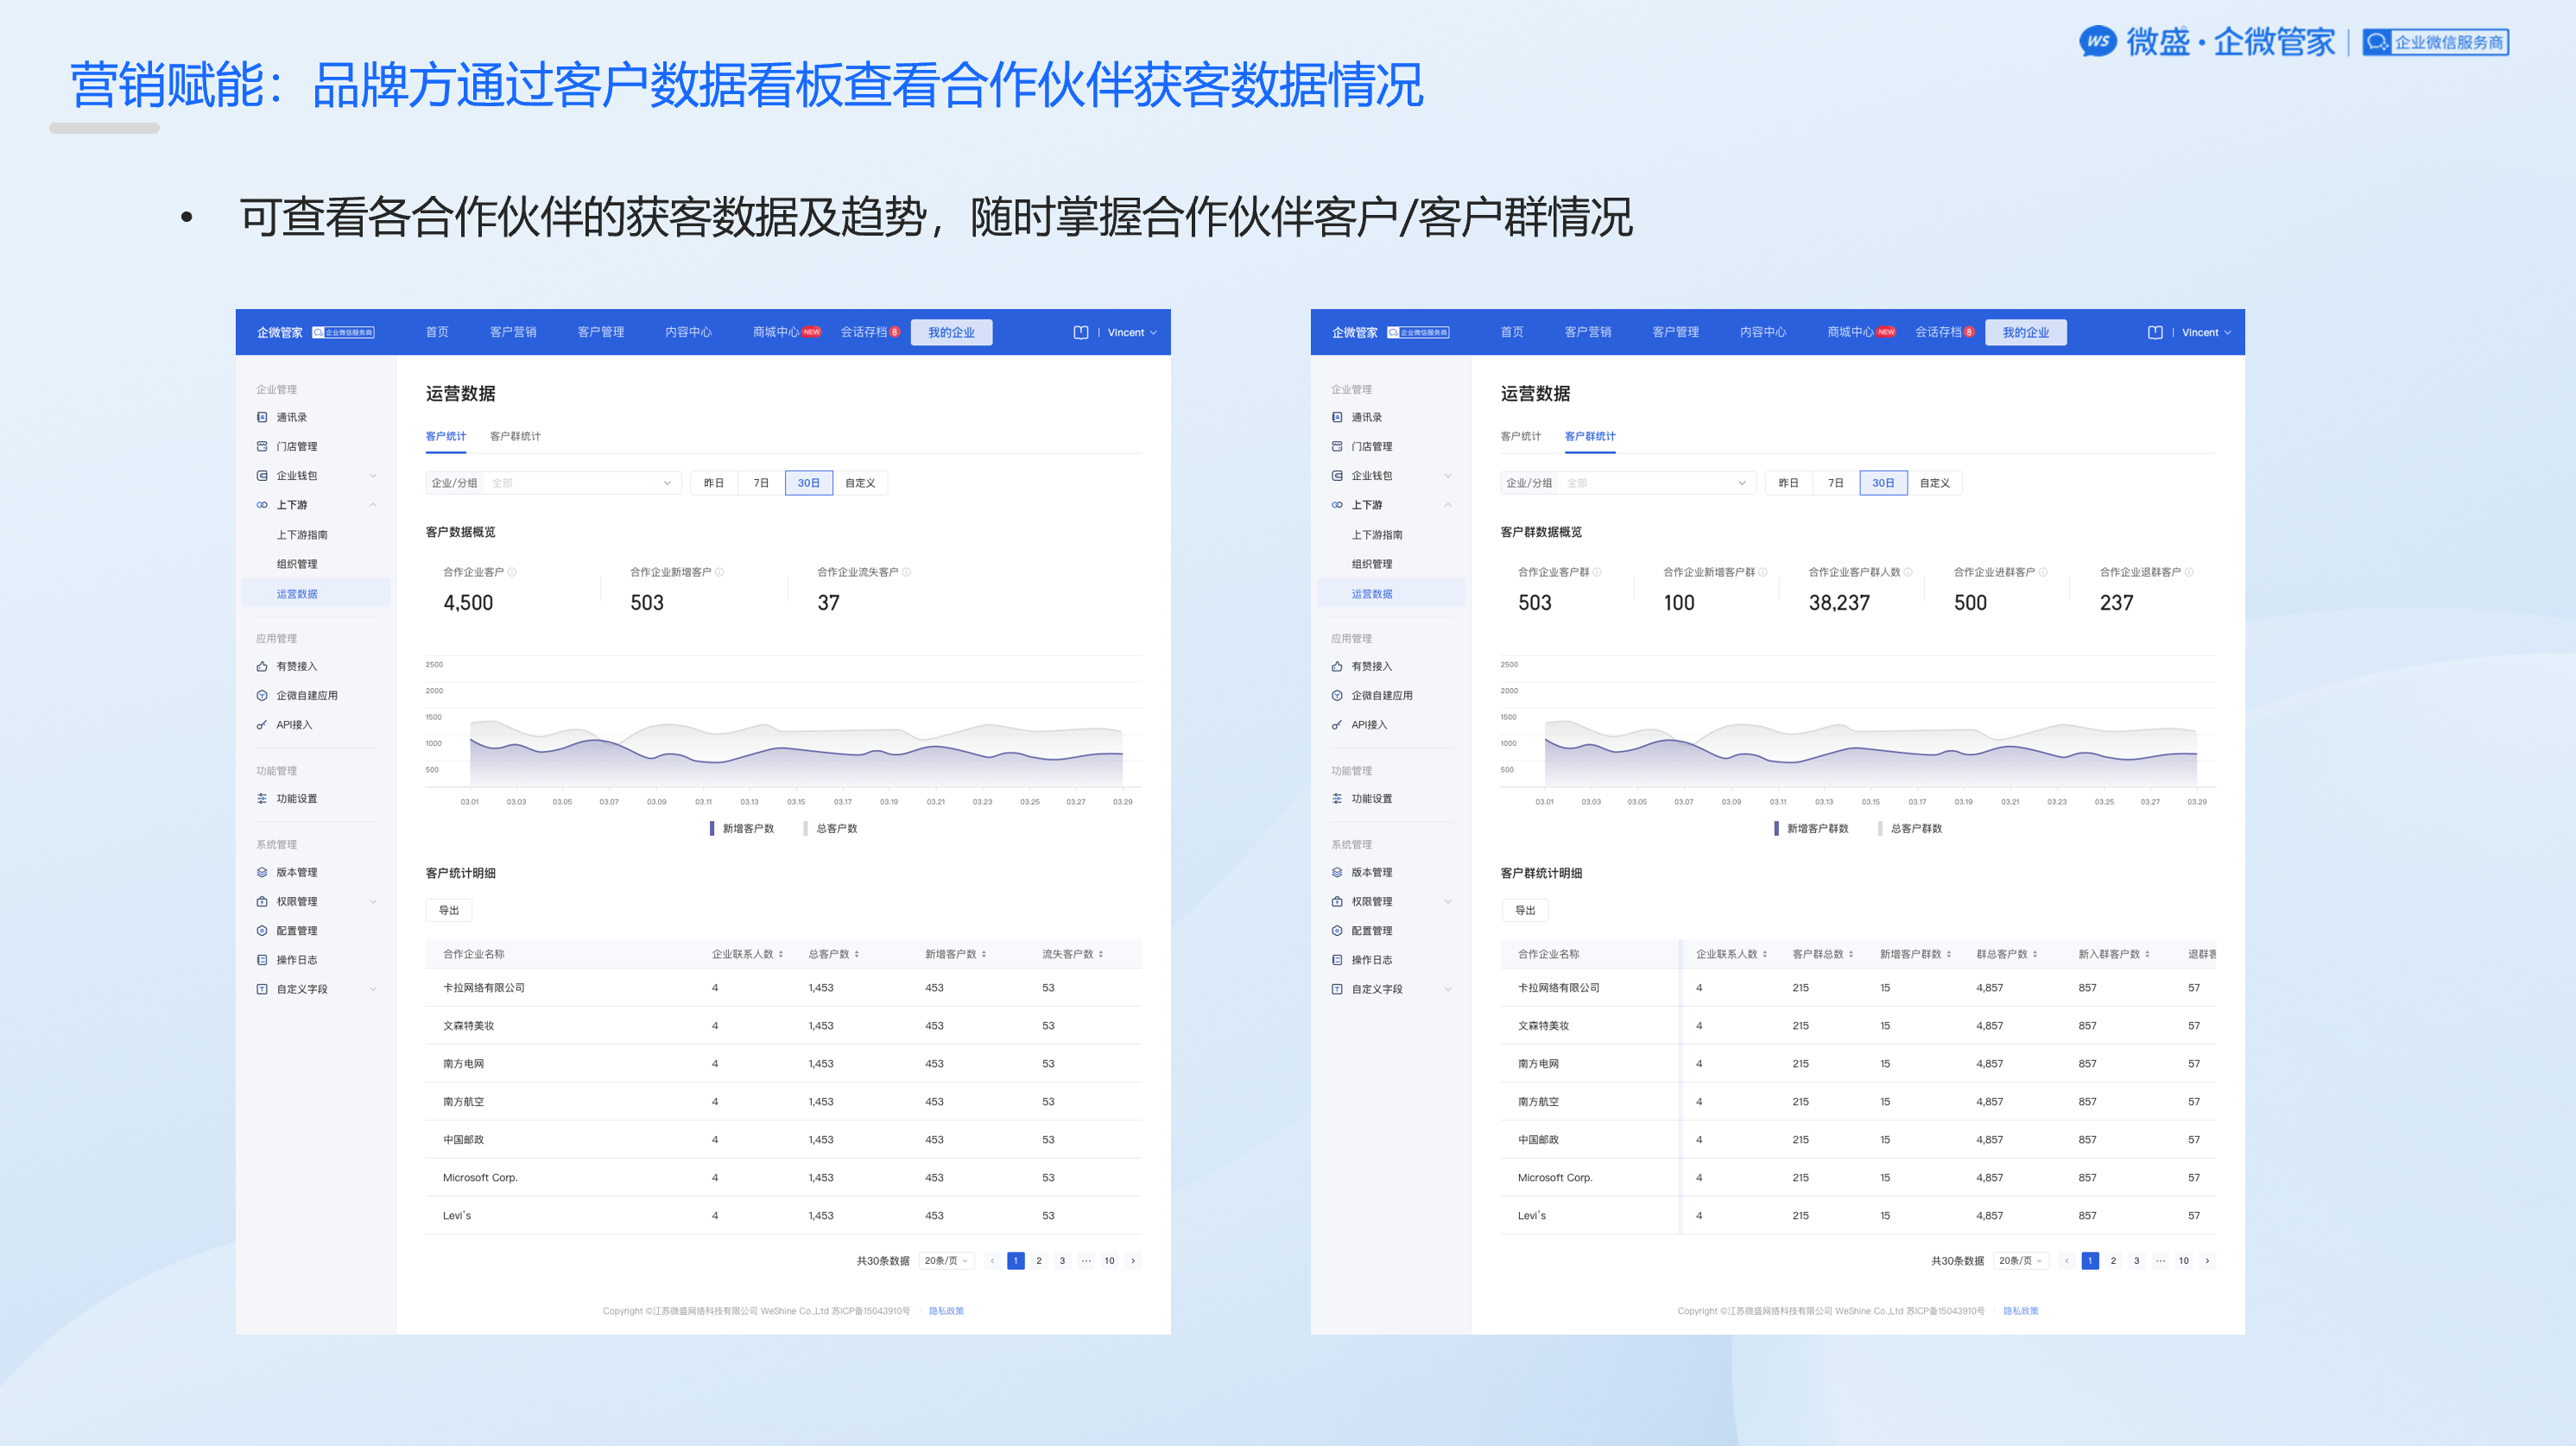Open Vincent user dropdown in left dashboard
The height and width of the screenshot is (1446, 2576).
pos(1132,333)
